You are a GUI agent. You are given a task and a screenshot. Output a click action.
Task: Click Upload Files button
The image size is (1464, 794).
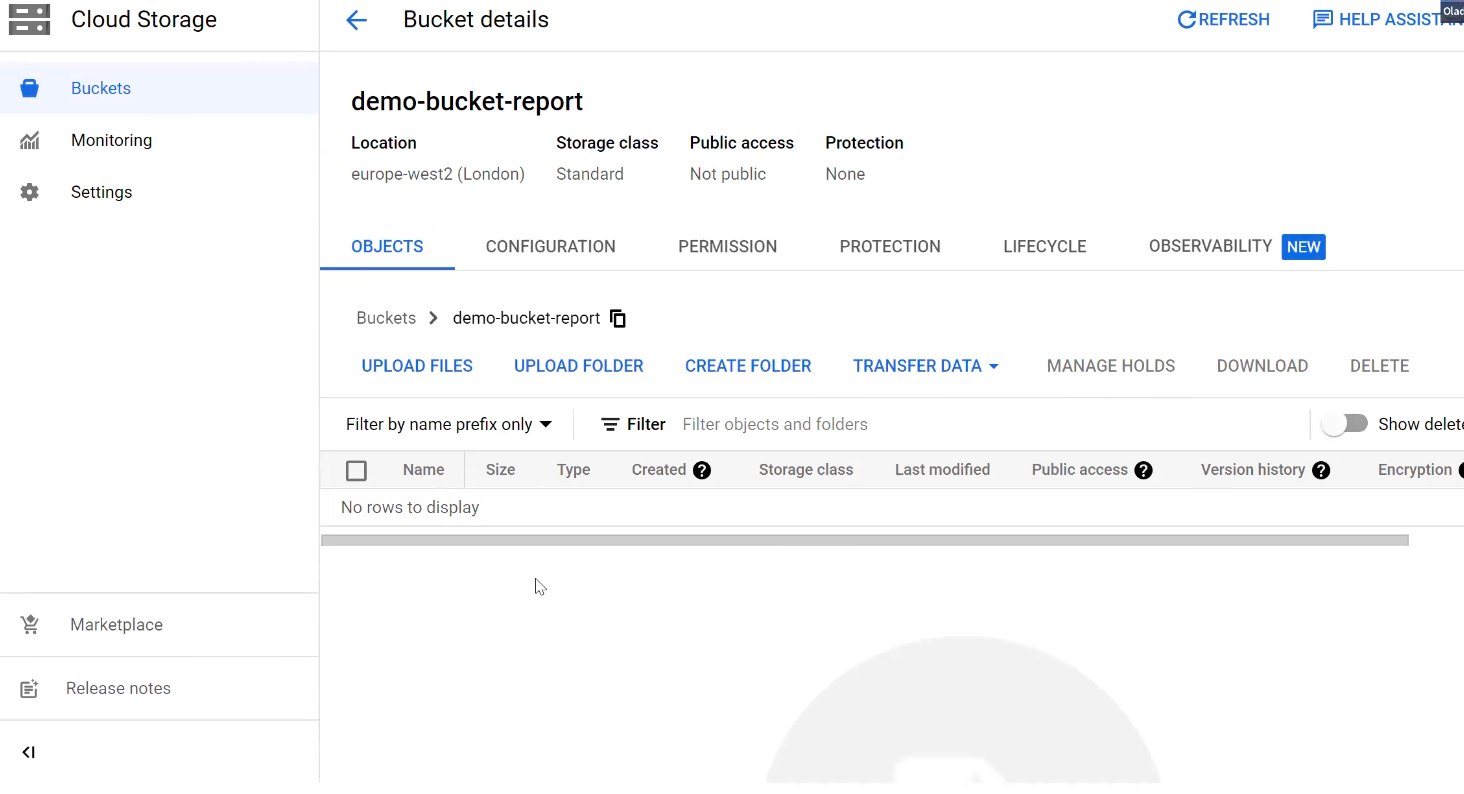pyautogui.click(x=417, y=366)
